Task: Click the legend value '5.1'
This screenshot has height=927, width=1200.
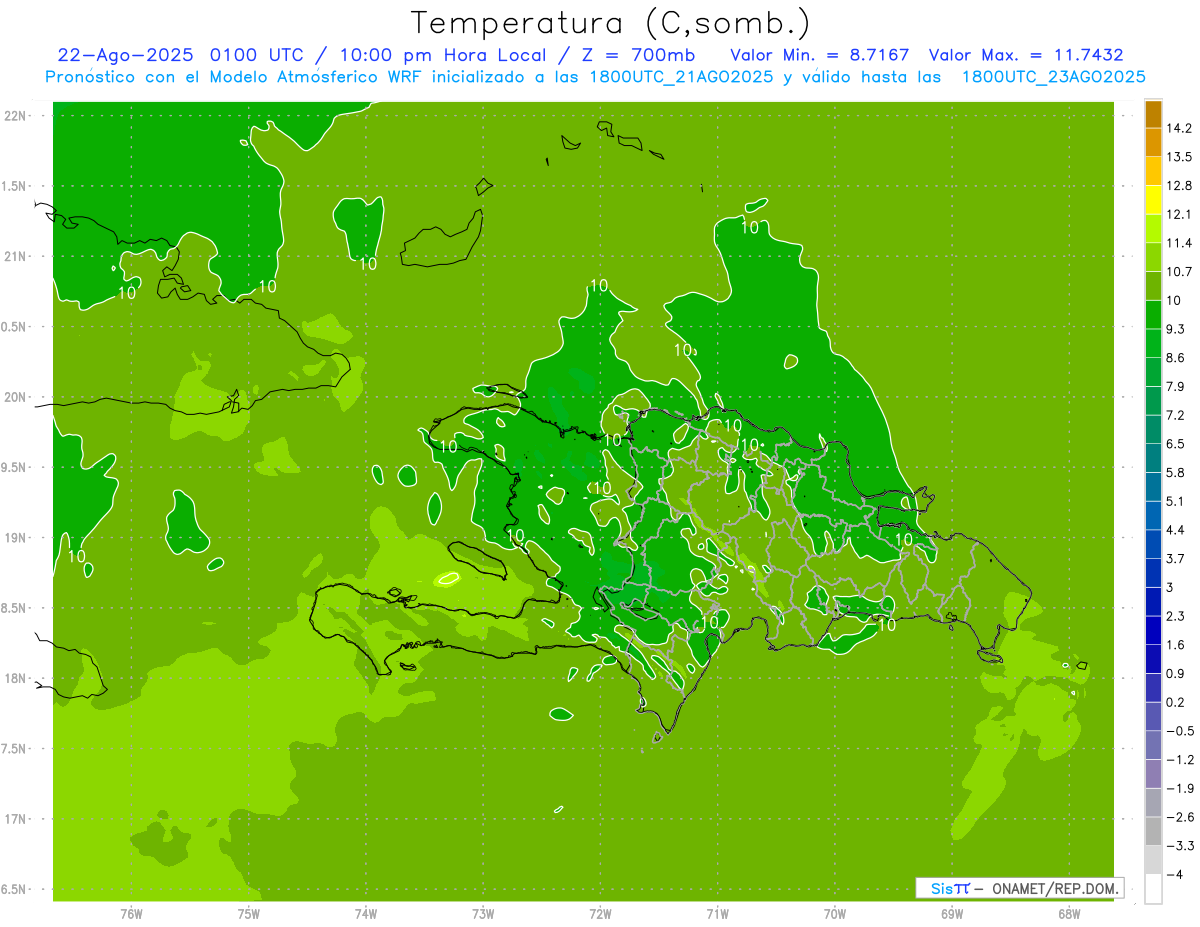Action: tap(1175, 501)
